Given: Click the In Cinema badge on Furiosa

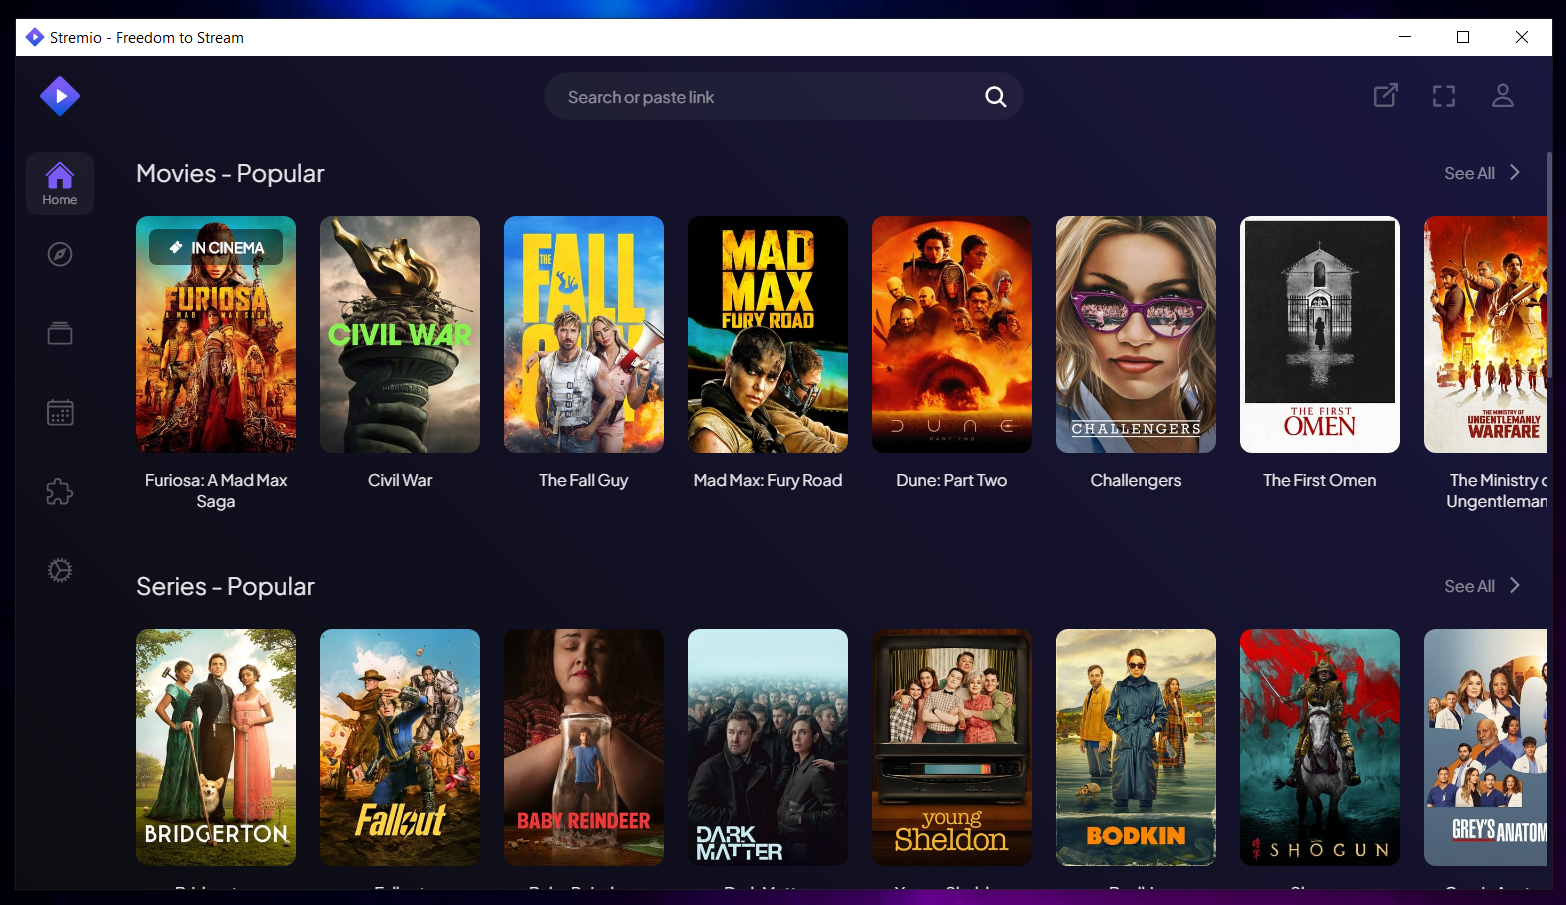Looking at the screenshot, I should tap(216, 247).
